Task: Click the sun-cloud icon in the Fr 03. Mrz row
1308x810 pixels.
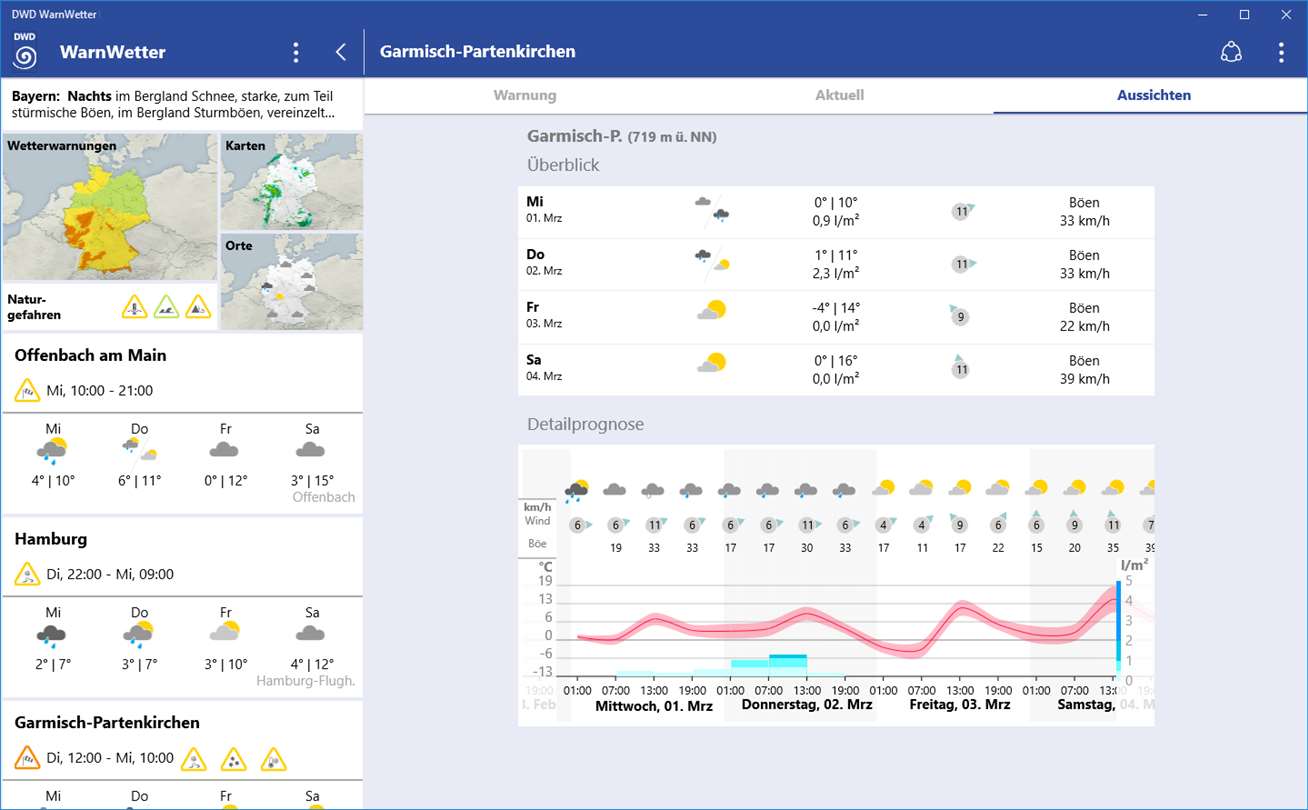Action: (711, 311)
